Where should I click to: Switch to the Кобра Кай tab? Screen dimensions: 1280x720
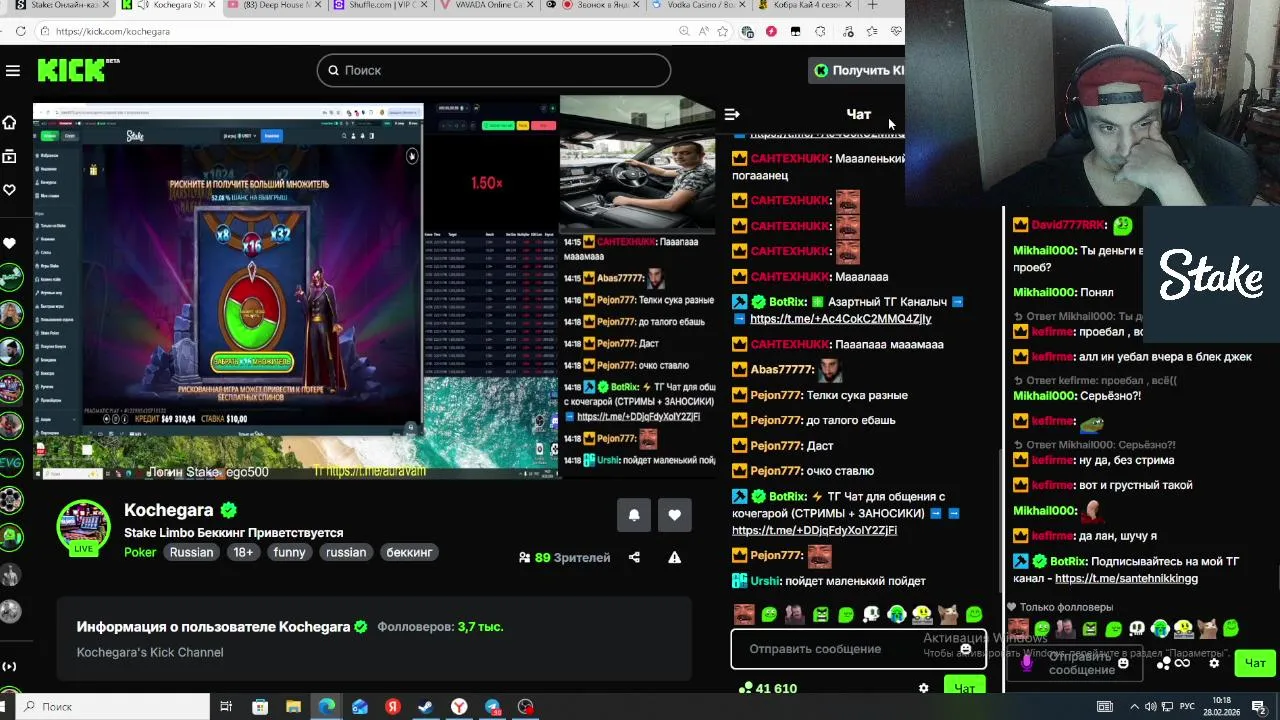pos(805,5)
